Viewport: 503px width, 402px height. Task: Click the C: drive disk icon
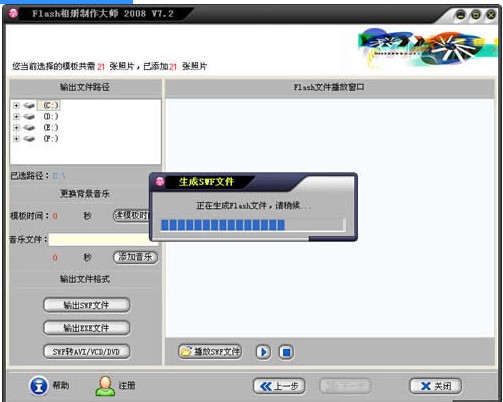(29, 105)
